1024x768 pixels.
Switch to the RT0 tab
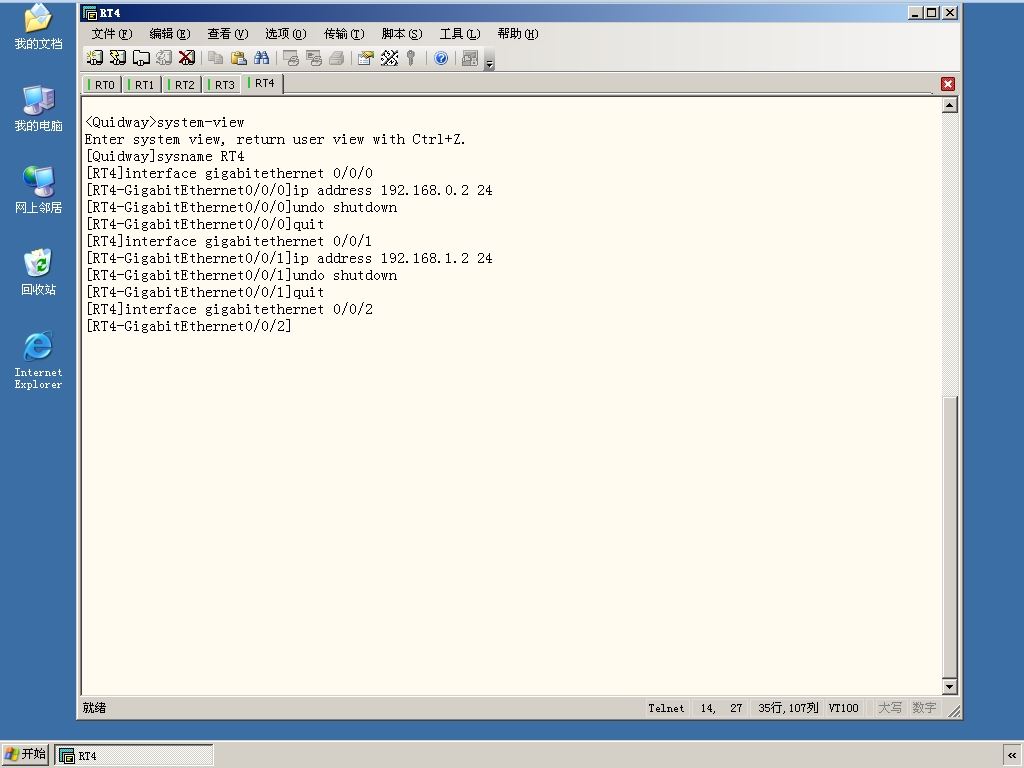point(102,85)
